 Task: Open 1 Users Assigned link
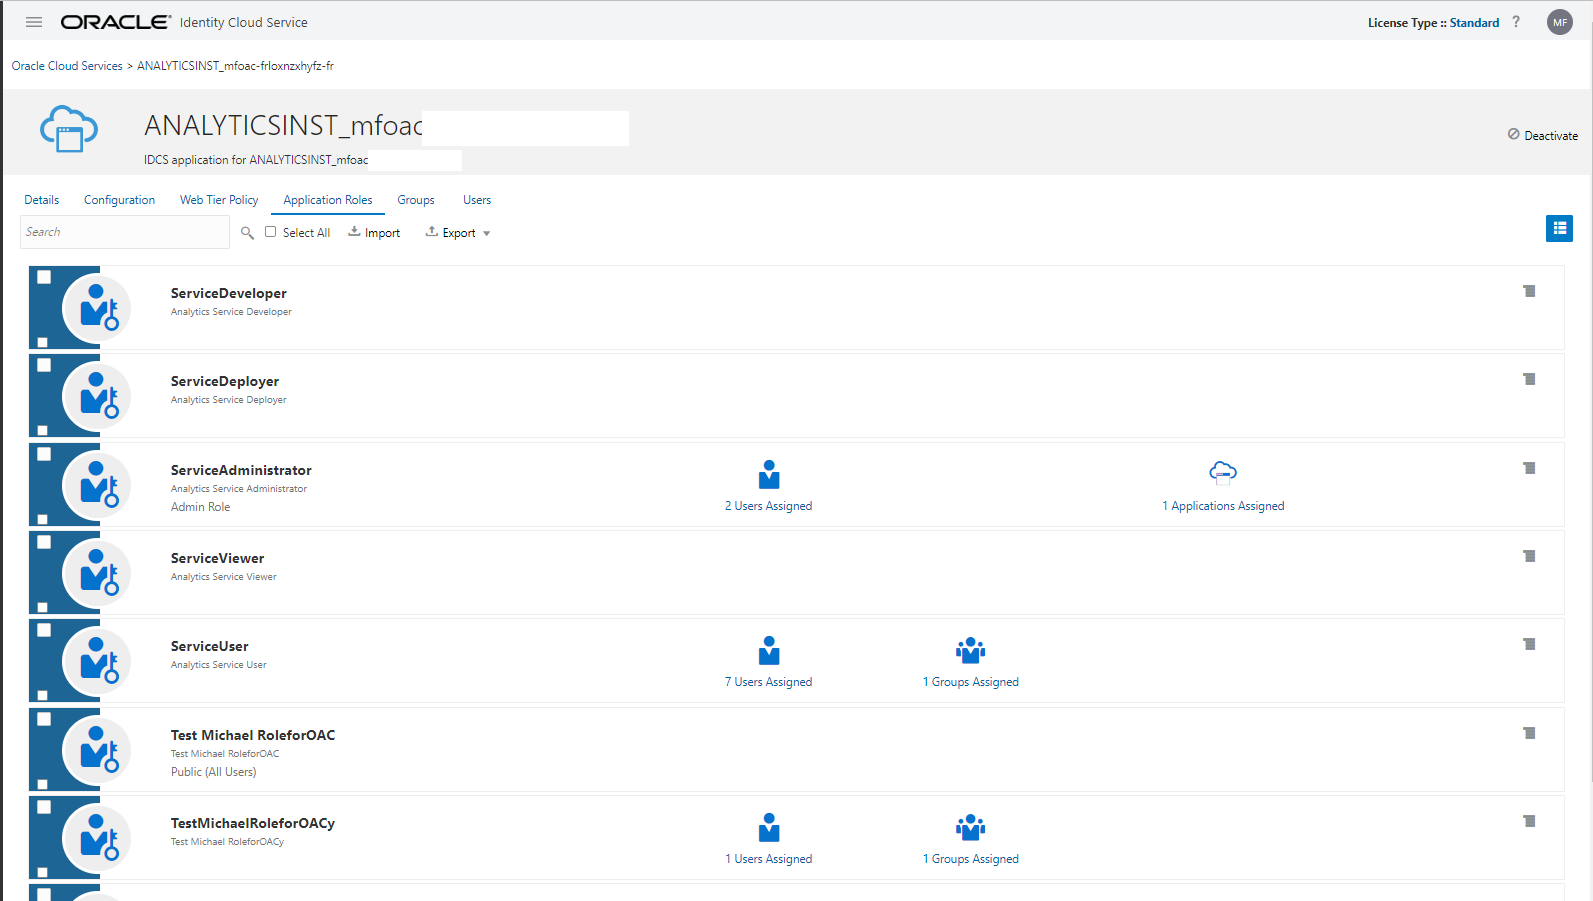(x=769, y=859)
